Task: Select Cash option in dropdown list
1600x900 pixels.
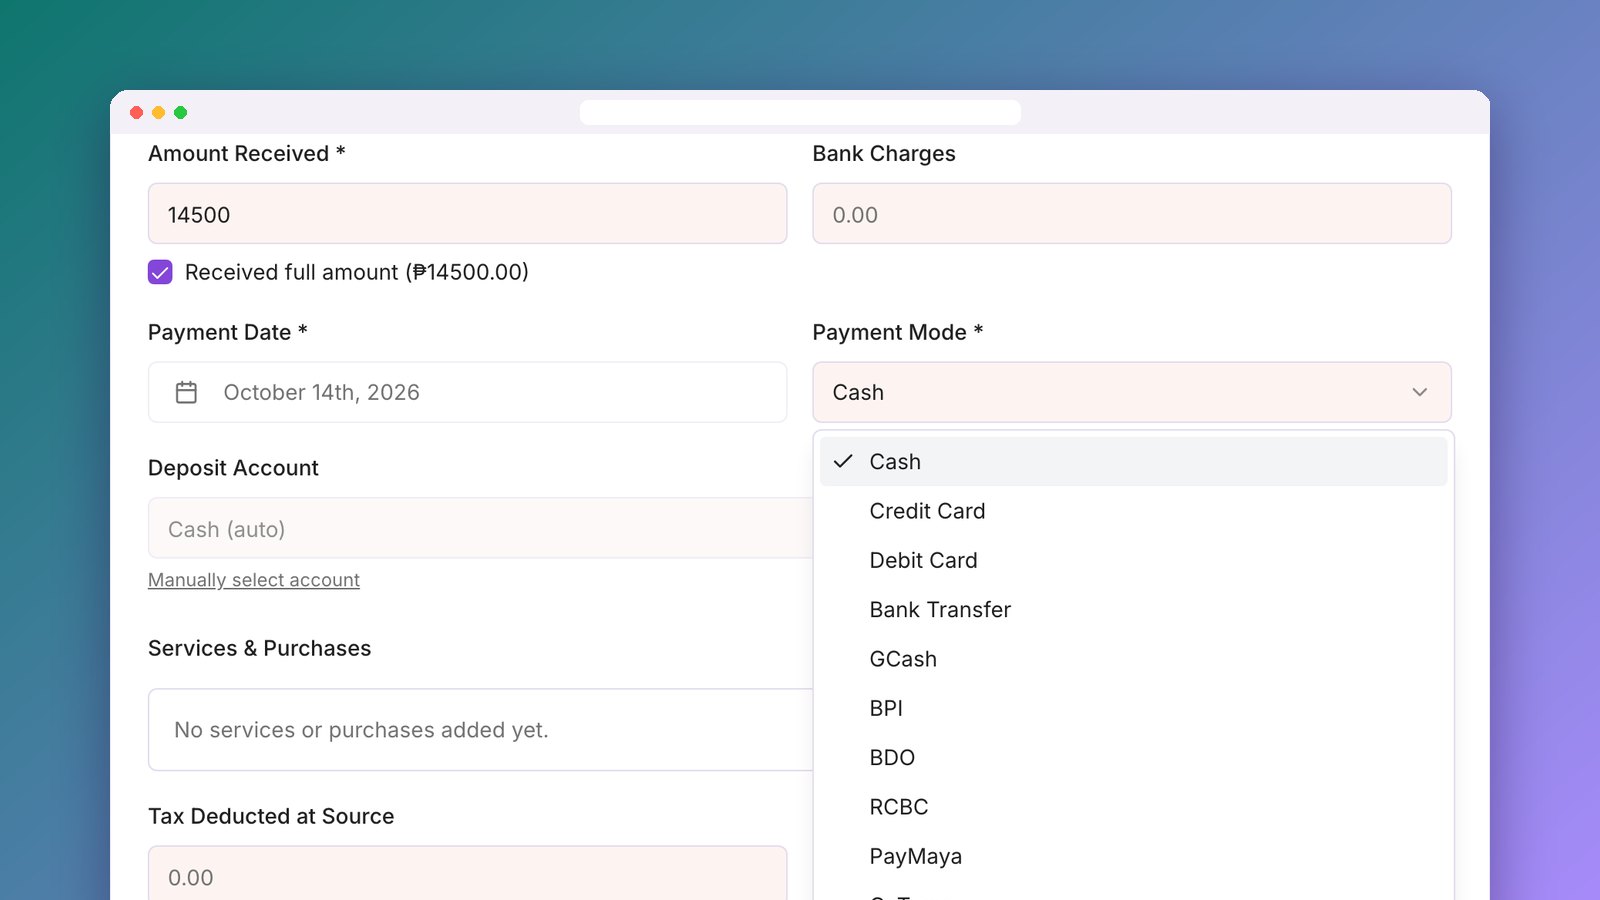Action: [1133, 462]
